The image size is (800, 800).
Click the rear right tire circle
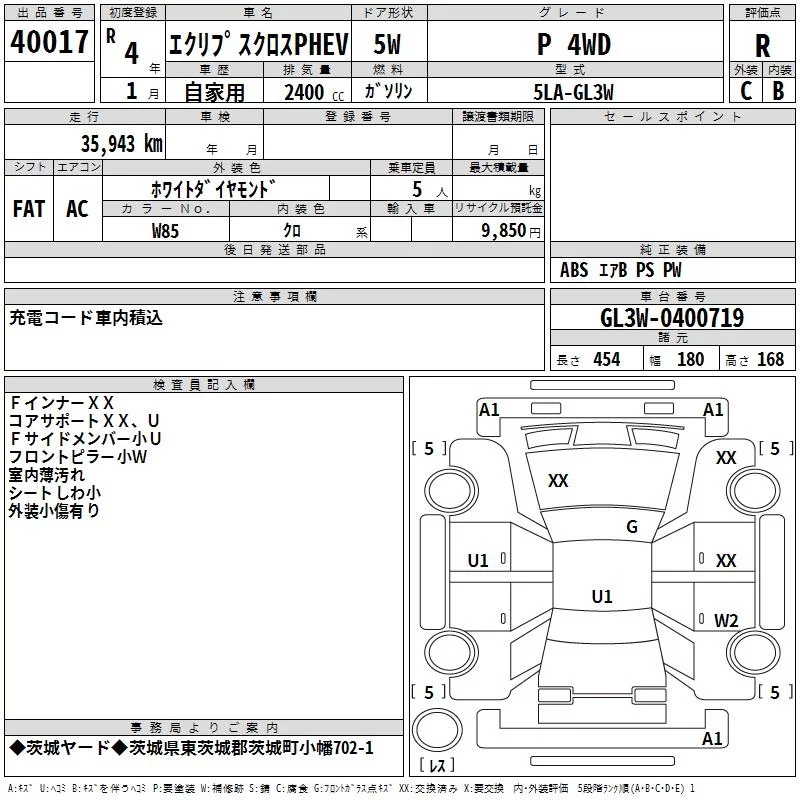[x=753, y=652]
